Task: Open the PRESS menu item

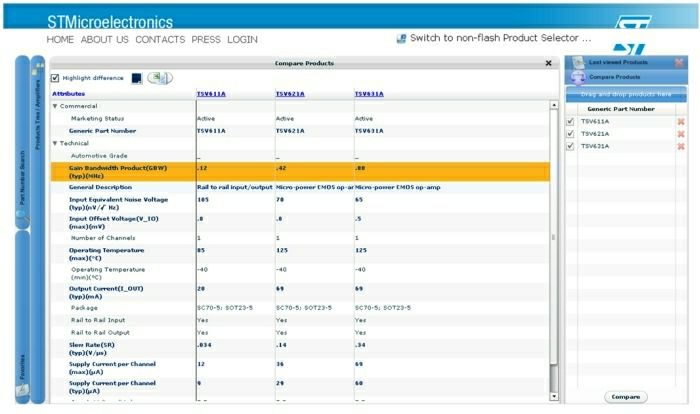Action: click(x=206, y=39)
